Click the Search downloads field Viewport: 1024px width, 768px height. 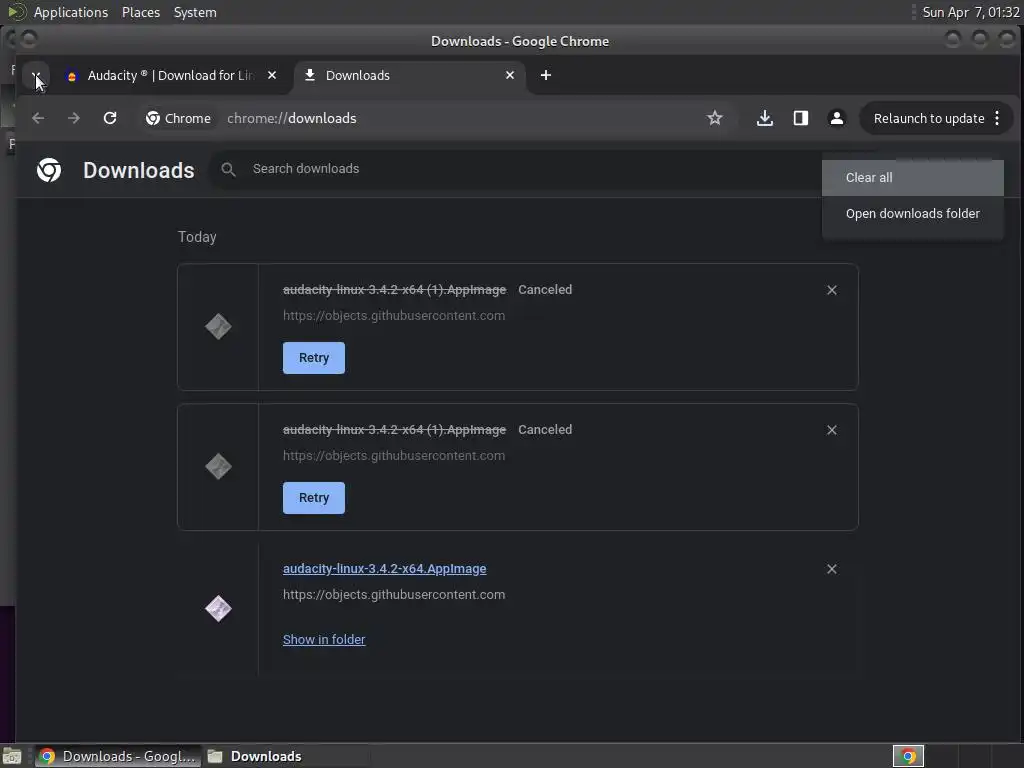pos(516,169)
